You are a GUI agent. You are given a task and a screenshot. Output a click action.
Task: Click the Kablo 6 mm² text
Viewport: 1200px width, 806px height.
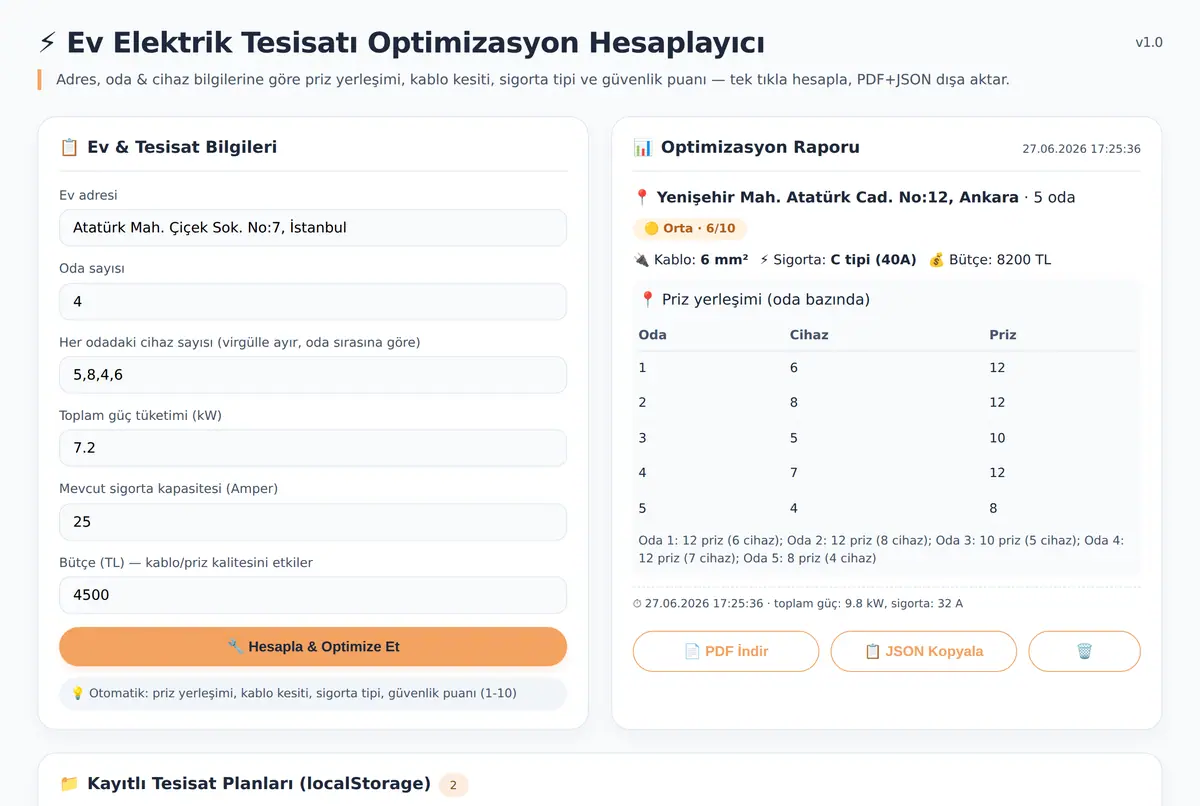701,260
